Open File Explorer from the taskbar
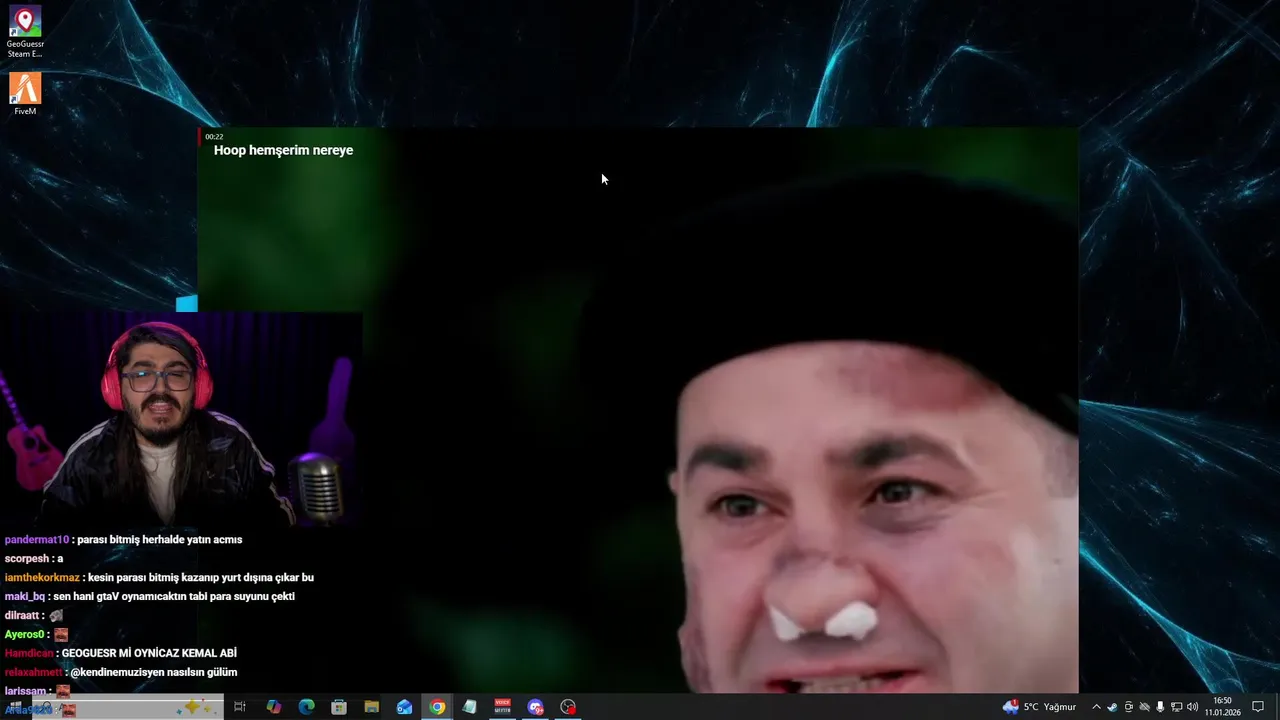This screenshot has width=1280, height=720. [371, 707]
